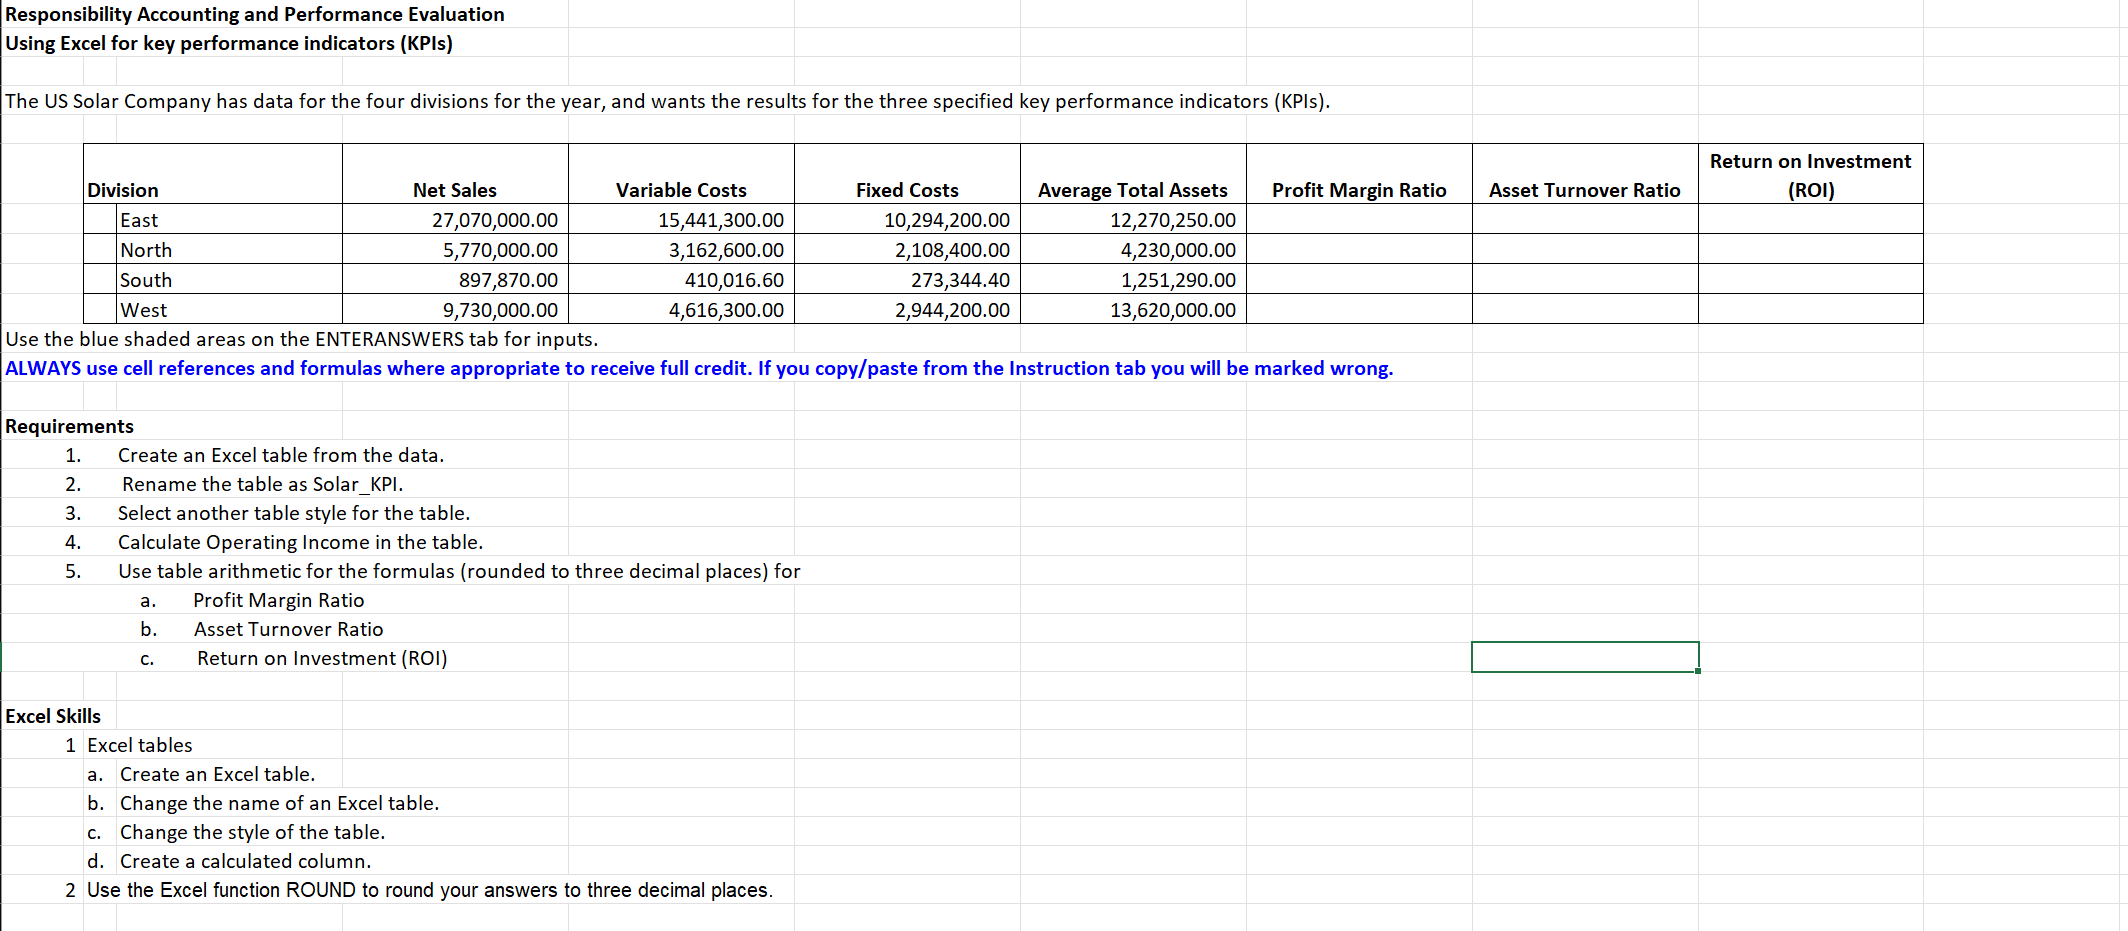Select the East Net Sales cell
Image resolution: width=2128 pixels, height=931 pixels.
(x=455, y=219)
